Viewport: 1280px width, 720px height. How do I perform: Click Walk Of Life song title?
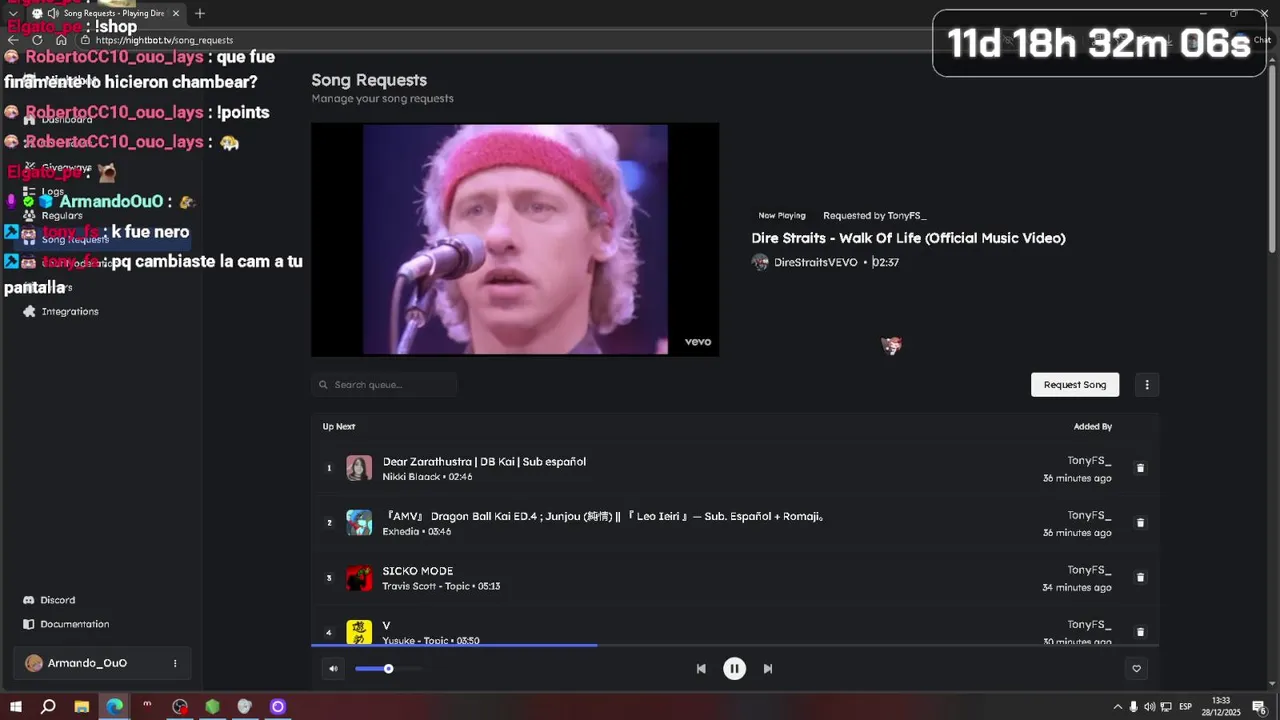(908, 238)
